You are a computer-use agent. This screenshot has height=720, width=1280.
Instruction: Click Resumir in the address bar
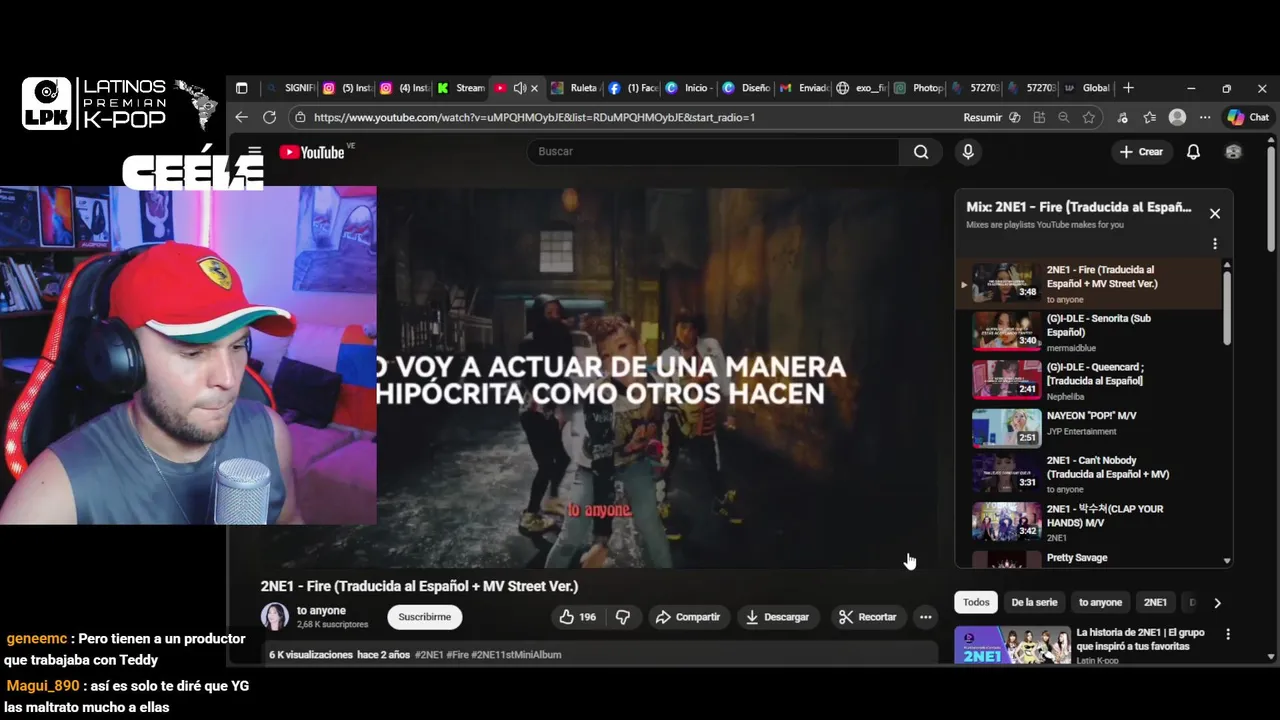pos(982,117)
